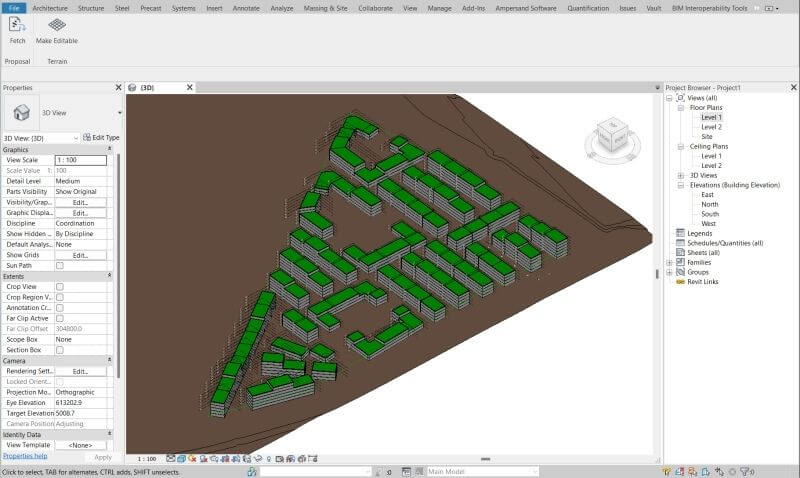Click the Edit Type button
The height and width of the screenshot is (478, 800).
[101, 138]
